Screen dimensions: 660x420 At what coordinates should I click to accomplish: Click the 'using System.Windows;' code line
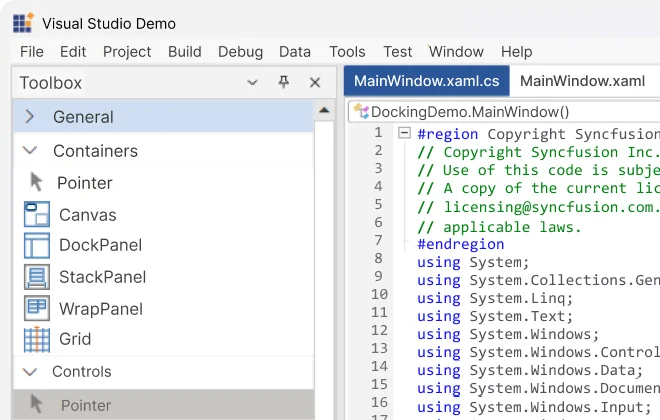(x=508, y=335)
